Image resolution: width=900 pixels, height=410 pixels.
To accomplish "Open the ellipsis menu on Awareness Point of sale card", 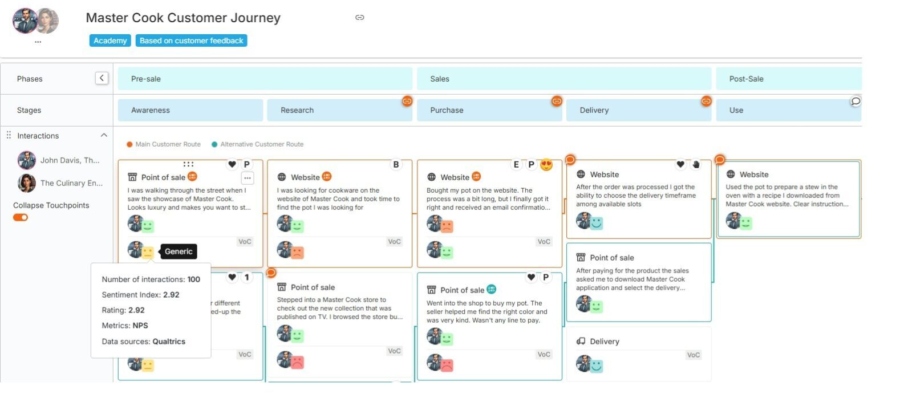I will point(247,178).
